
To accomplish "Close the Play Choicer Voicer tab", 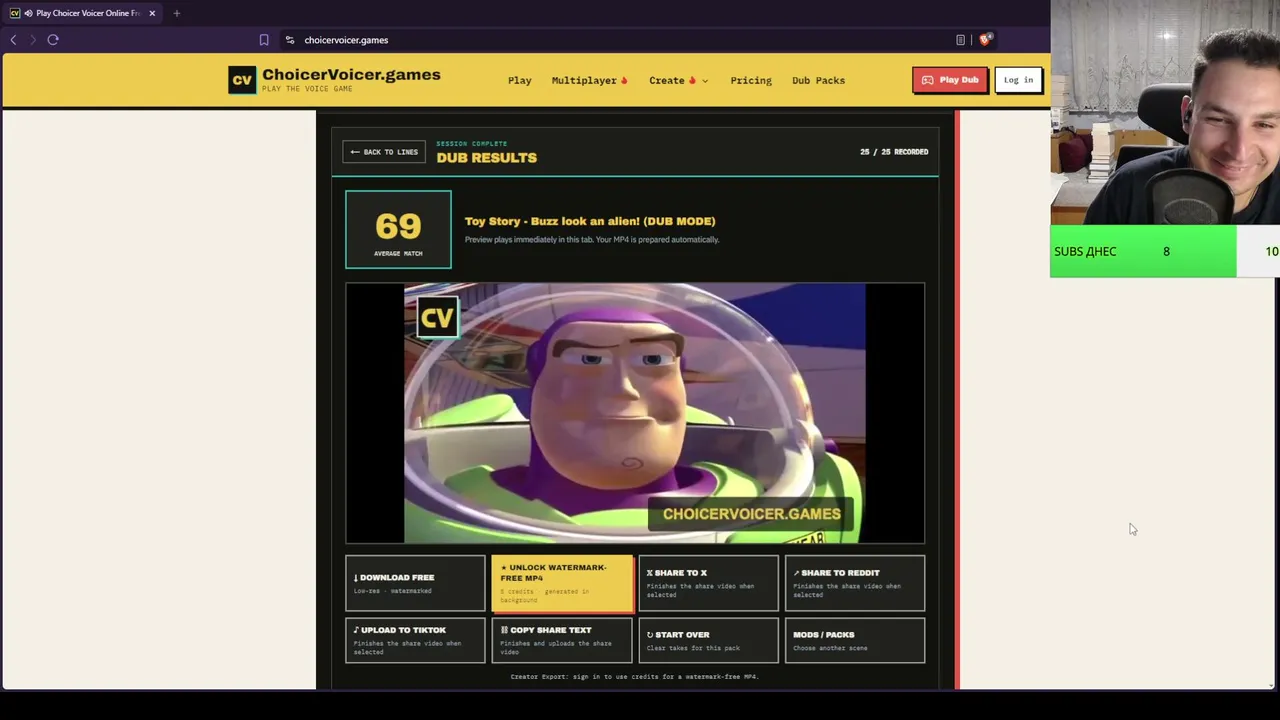I will pos(152,13).
